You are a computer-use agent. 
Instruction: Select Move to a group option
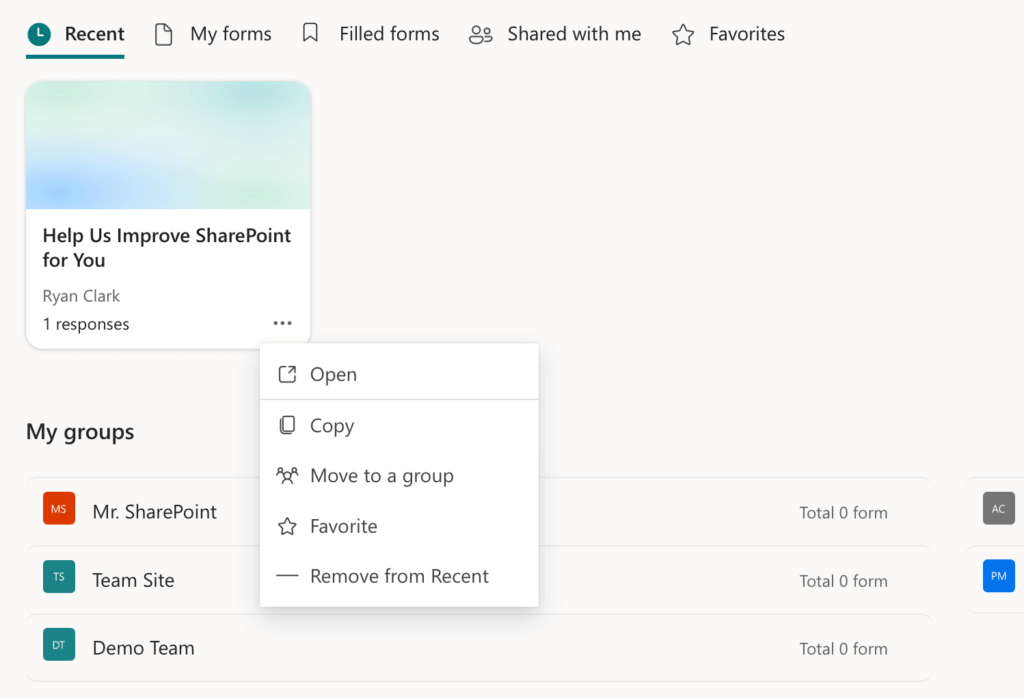click(399, 476)
